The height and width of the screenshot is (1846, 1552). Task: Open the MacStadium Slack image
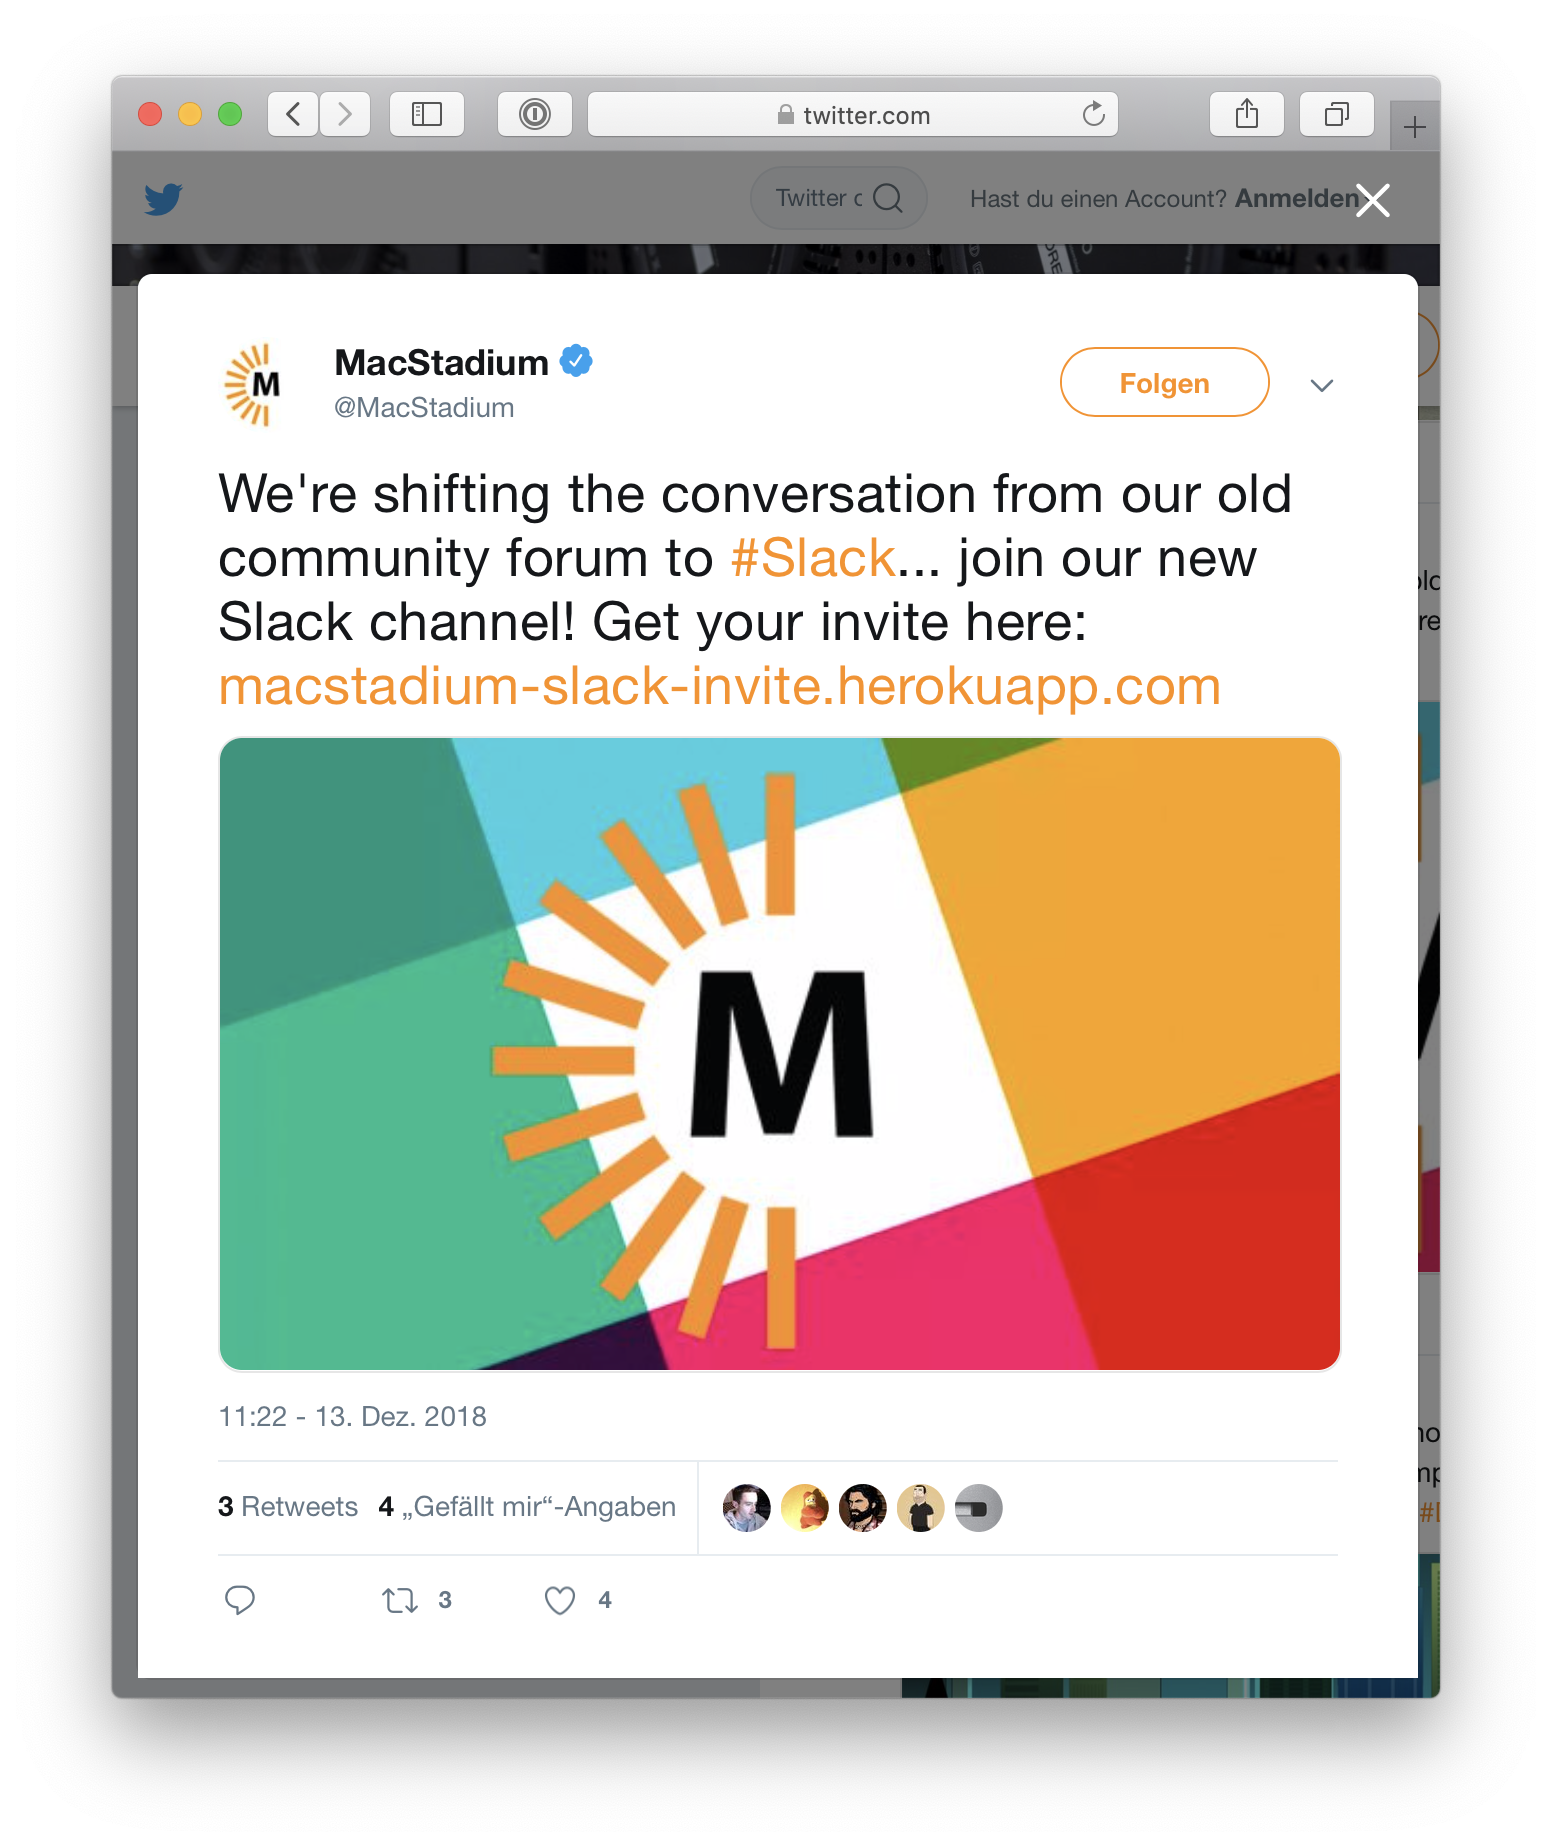779,1054
